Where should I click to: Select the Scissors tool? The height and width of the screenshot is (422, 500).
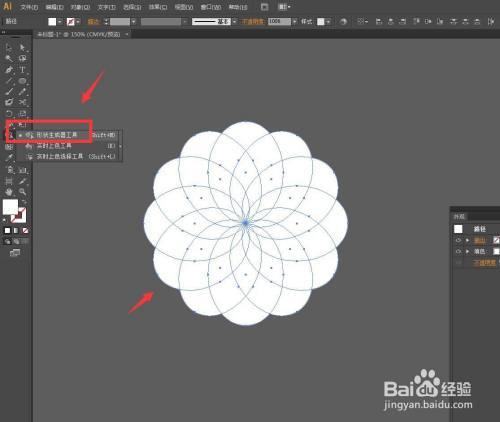click(x=22, y=102)
